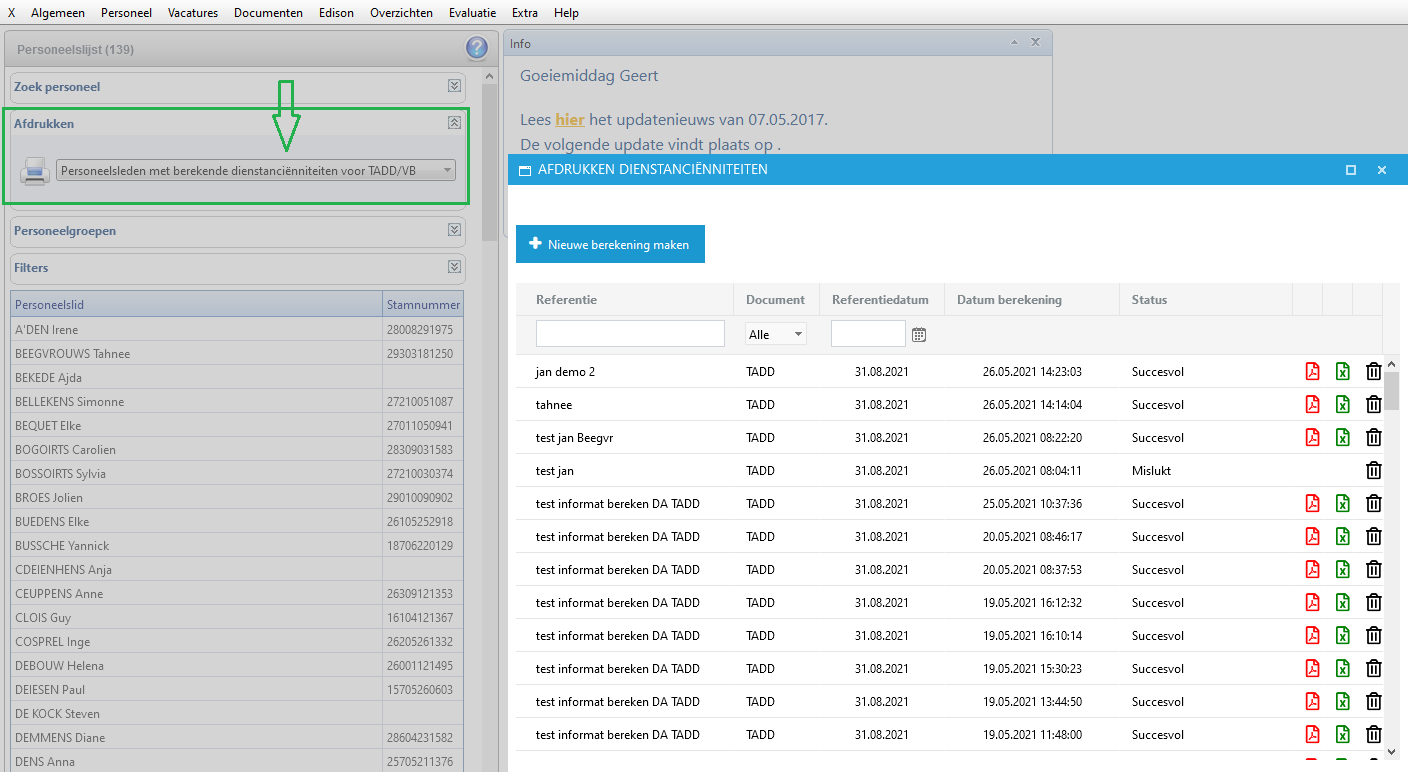The width and height of the screenshot is (1408, 772).
Task: Collapse the Info window with arrow
Action: tap(1014, 43)
